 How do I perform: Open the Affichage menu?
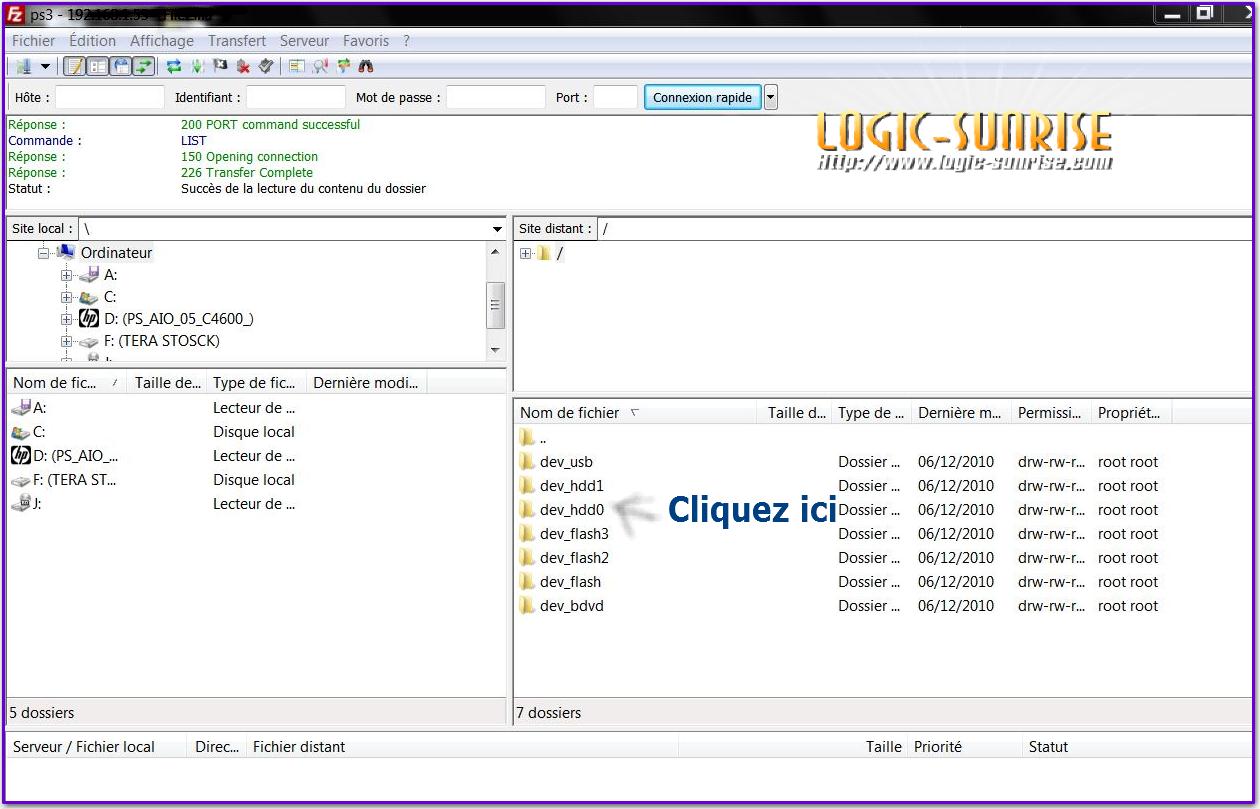[x=162, y=41]
